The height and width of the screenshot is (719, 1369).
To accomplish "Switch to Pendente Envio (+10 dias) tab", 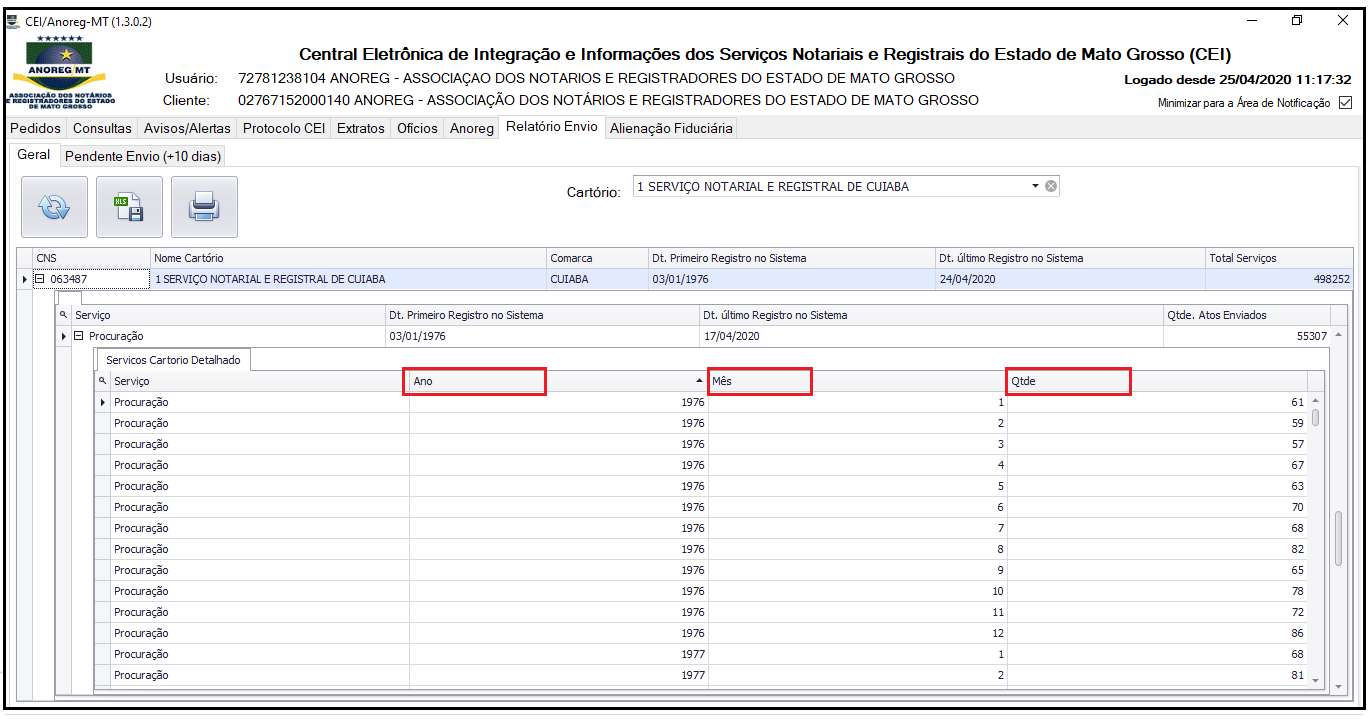I will coord(143,156).
